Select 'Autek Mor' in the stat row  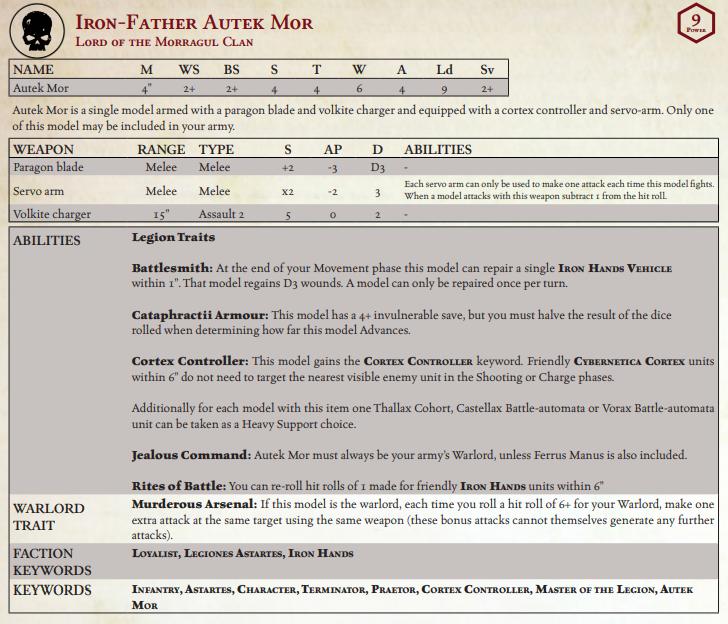click(41, 88)
